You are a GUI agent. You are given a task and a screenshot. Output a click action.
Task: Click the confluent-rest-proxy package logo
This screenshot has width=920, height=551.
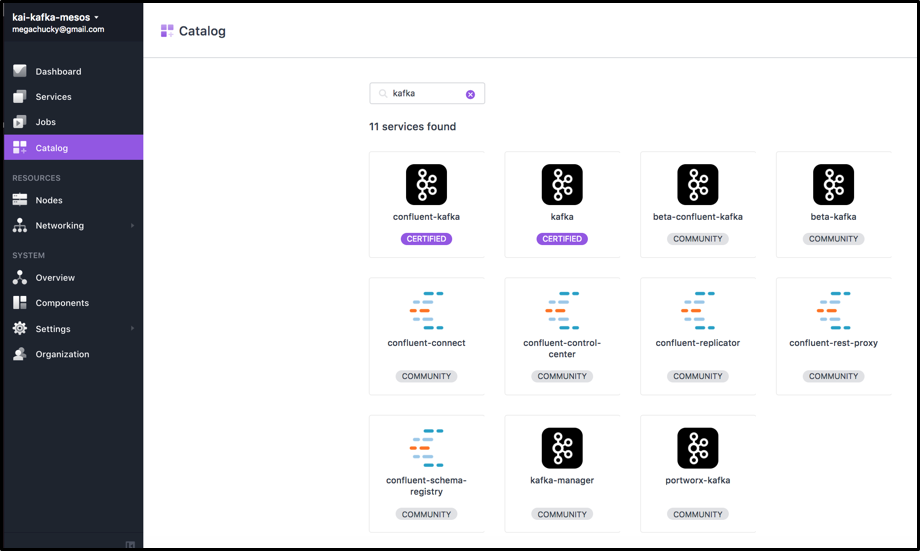[833, 310]
